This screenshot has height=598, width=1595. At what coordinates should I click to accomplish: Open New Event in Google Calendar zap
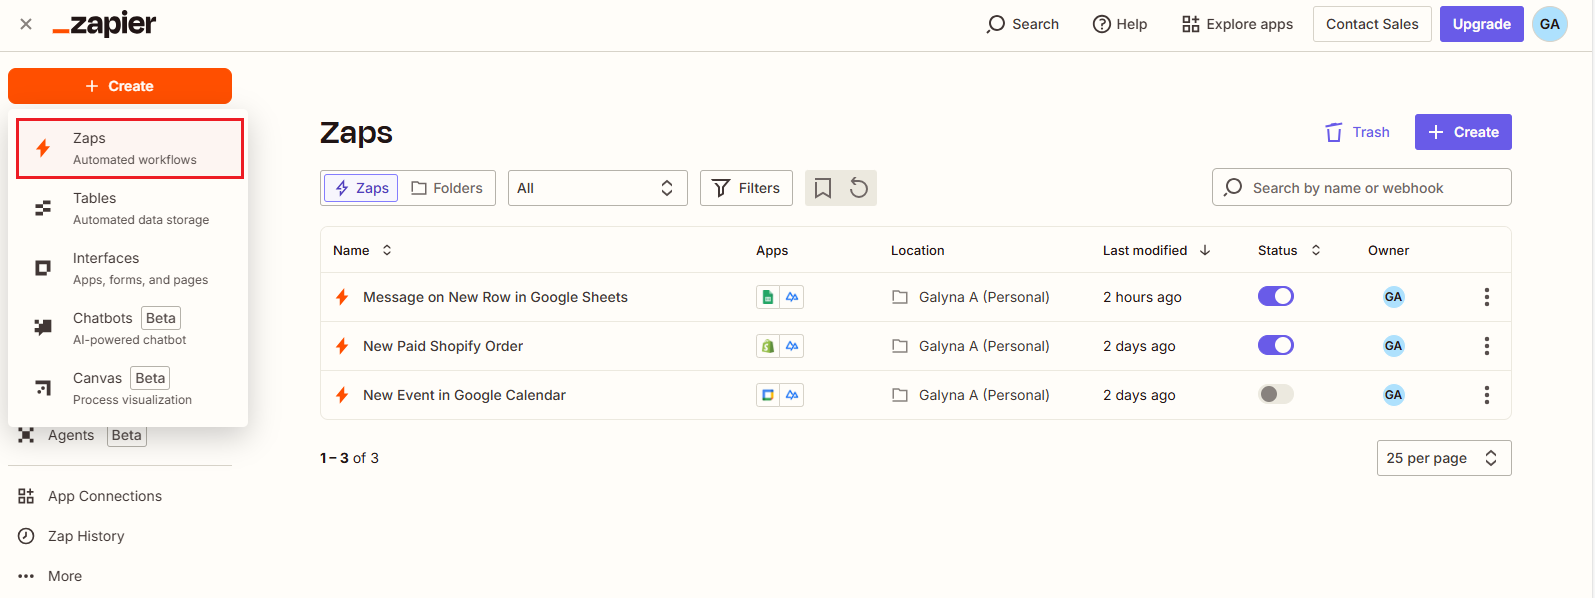(x=464, y=395)
